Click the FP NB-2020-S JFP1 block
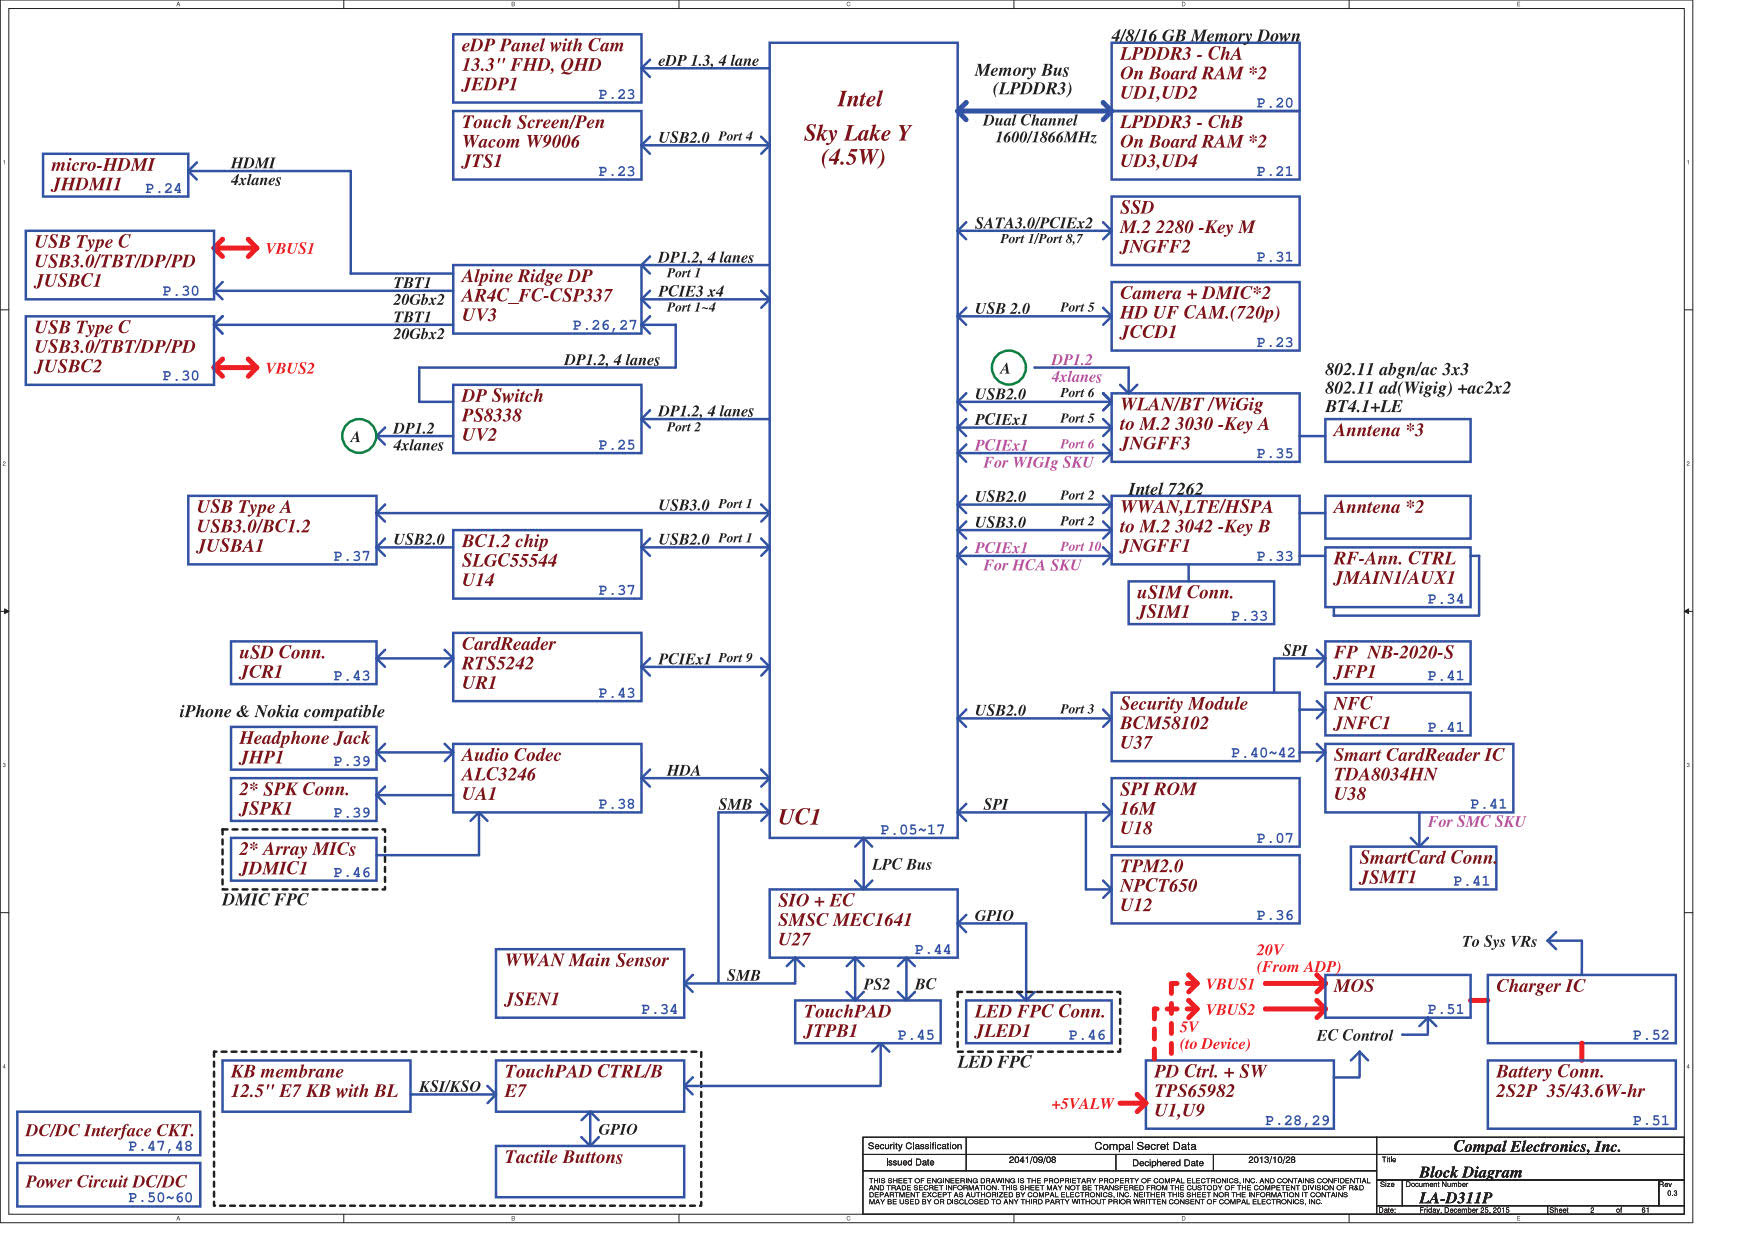 point(1397,663)
